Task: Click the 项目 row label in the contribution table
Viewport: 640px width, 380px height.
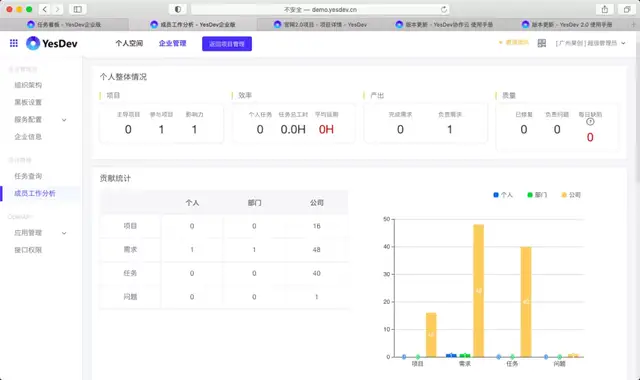Action: [130, 226]
